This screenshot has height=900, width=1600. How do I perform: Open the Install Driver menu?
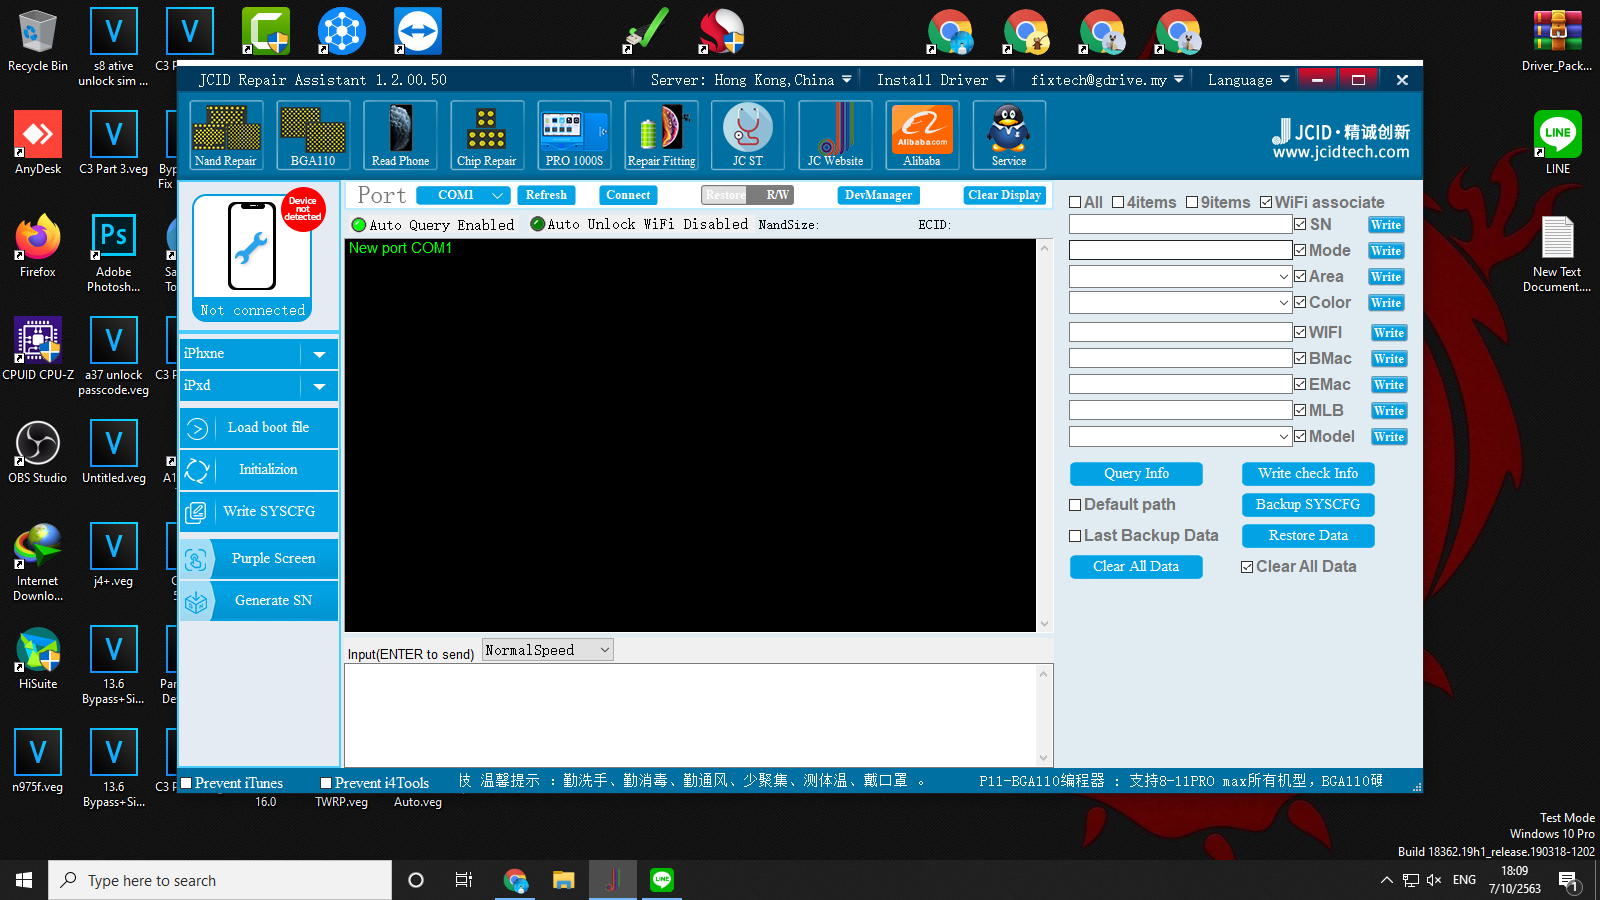point(940,80)
